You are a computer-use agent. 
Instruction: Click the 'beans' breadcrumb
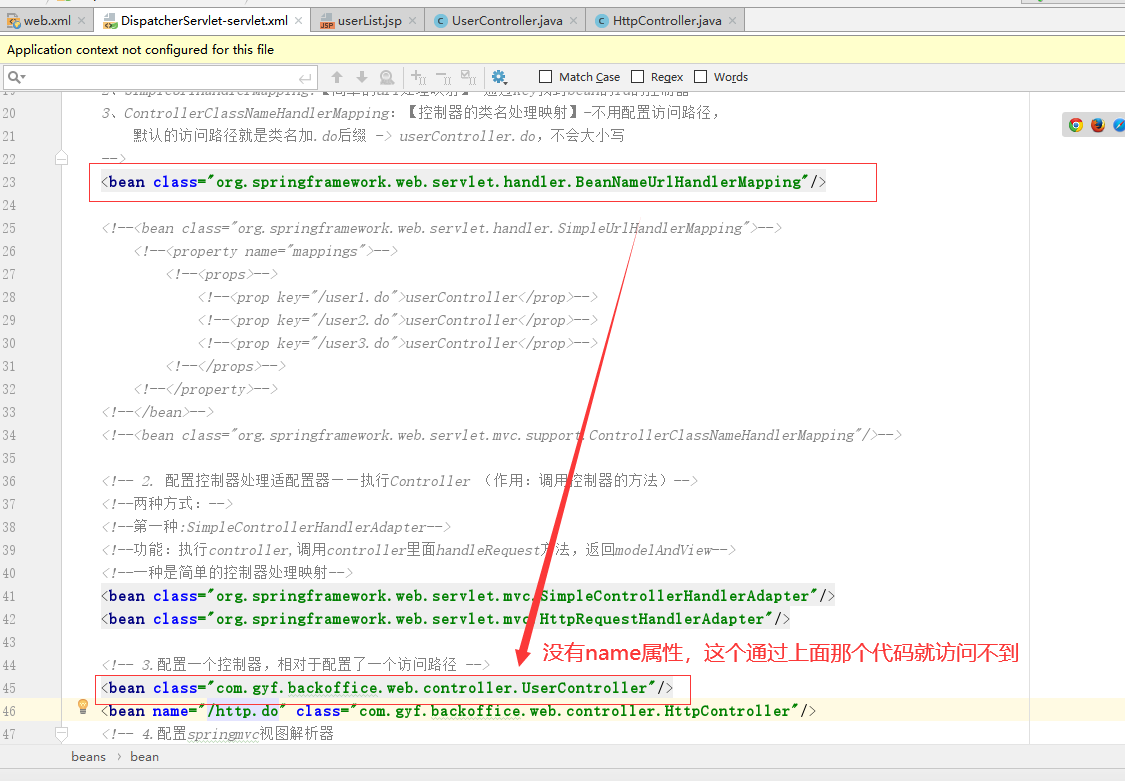pyautogui.click(x=88, y=757)
